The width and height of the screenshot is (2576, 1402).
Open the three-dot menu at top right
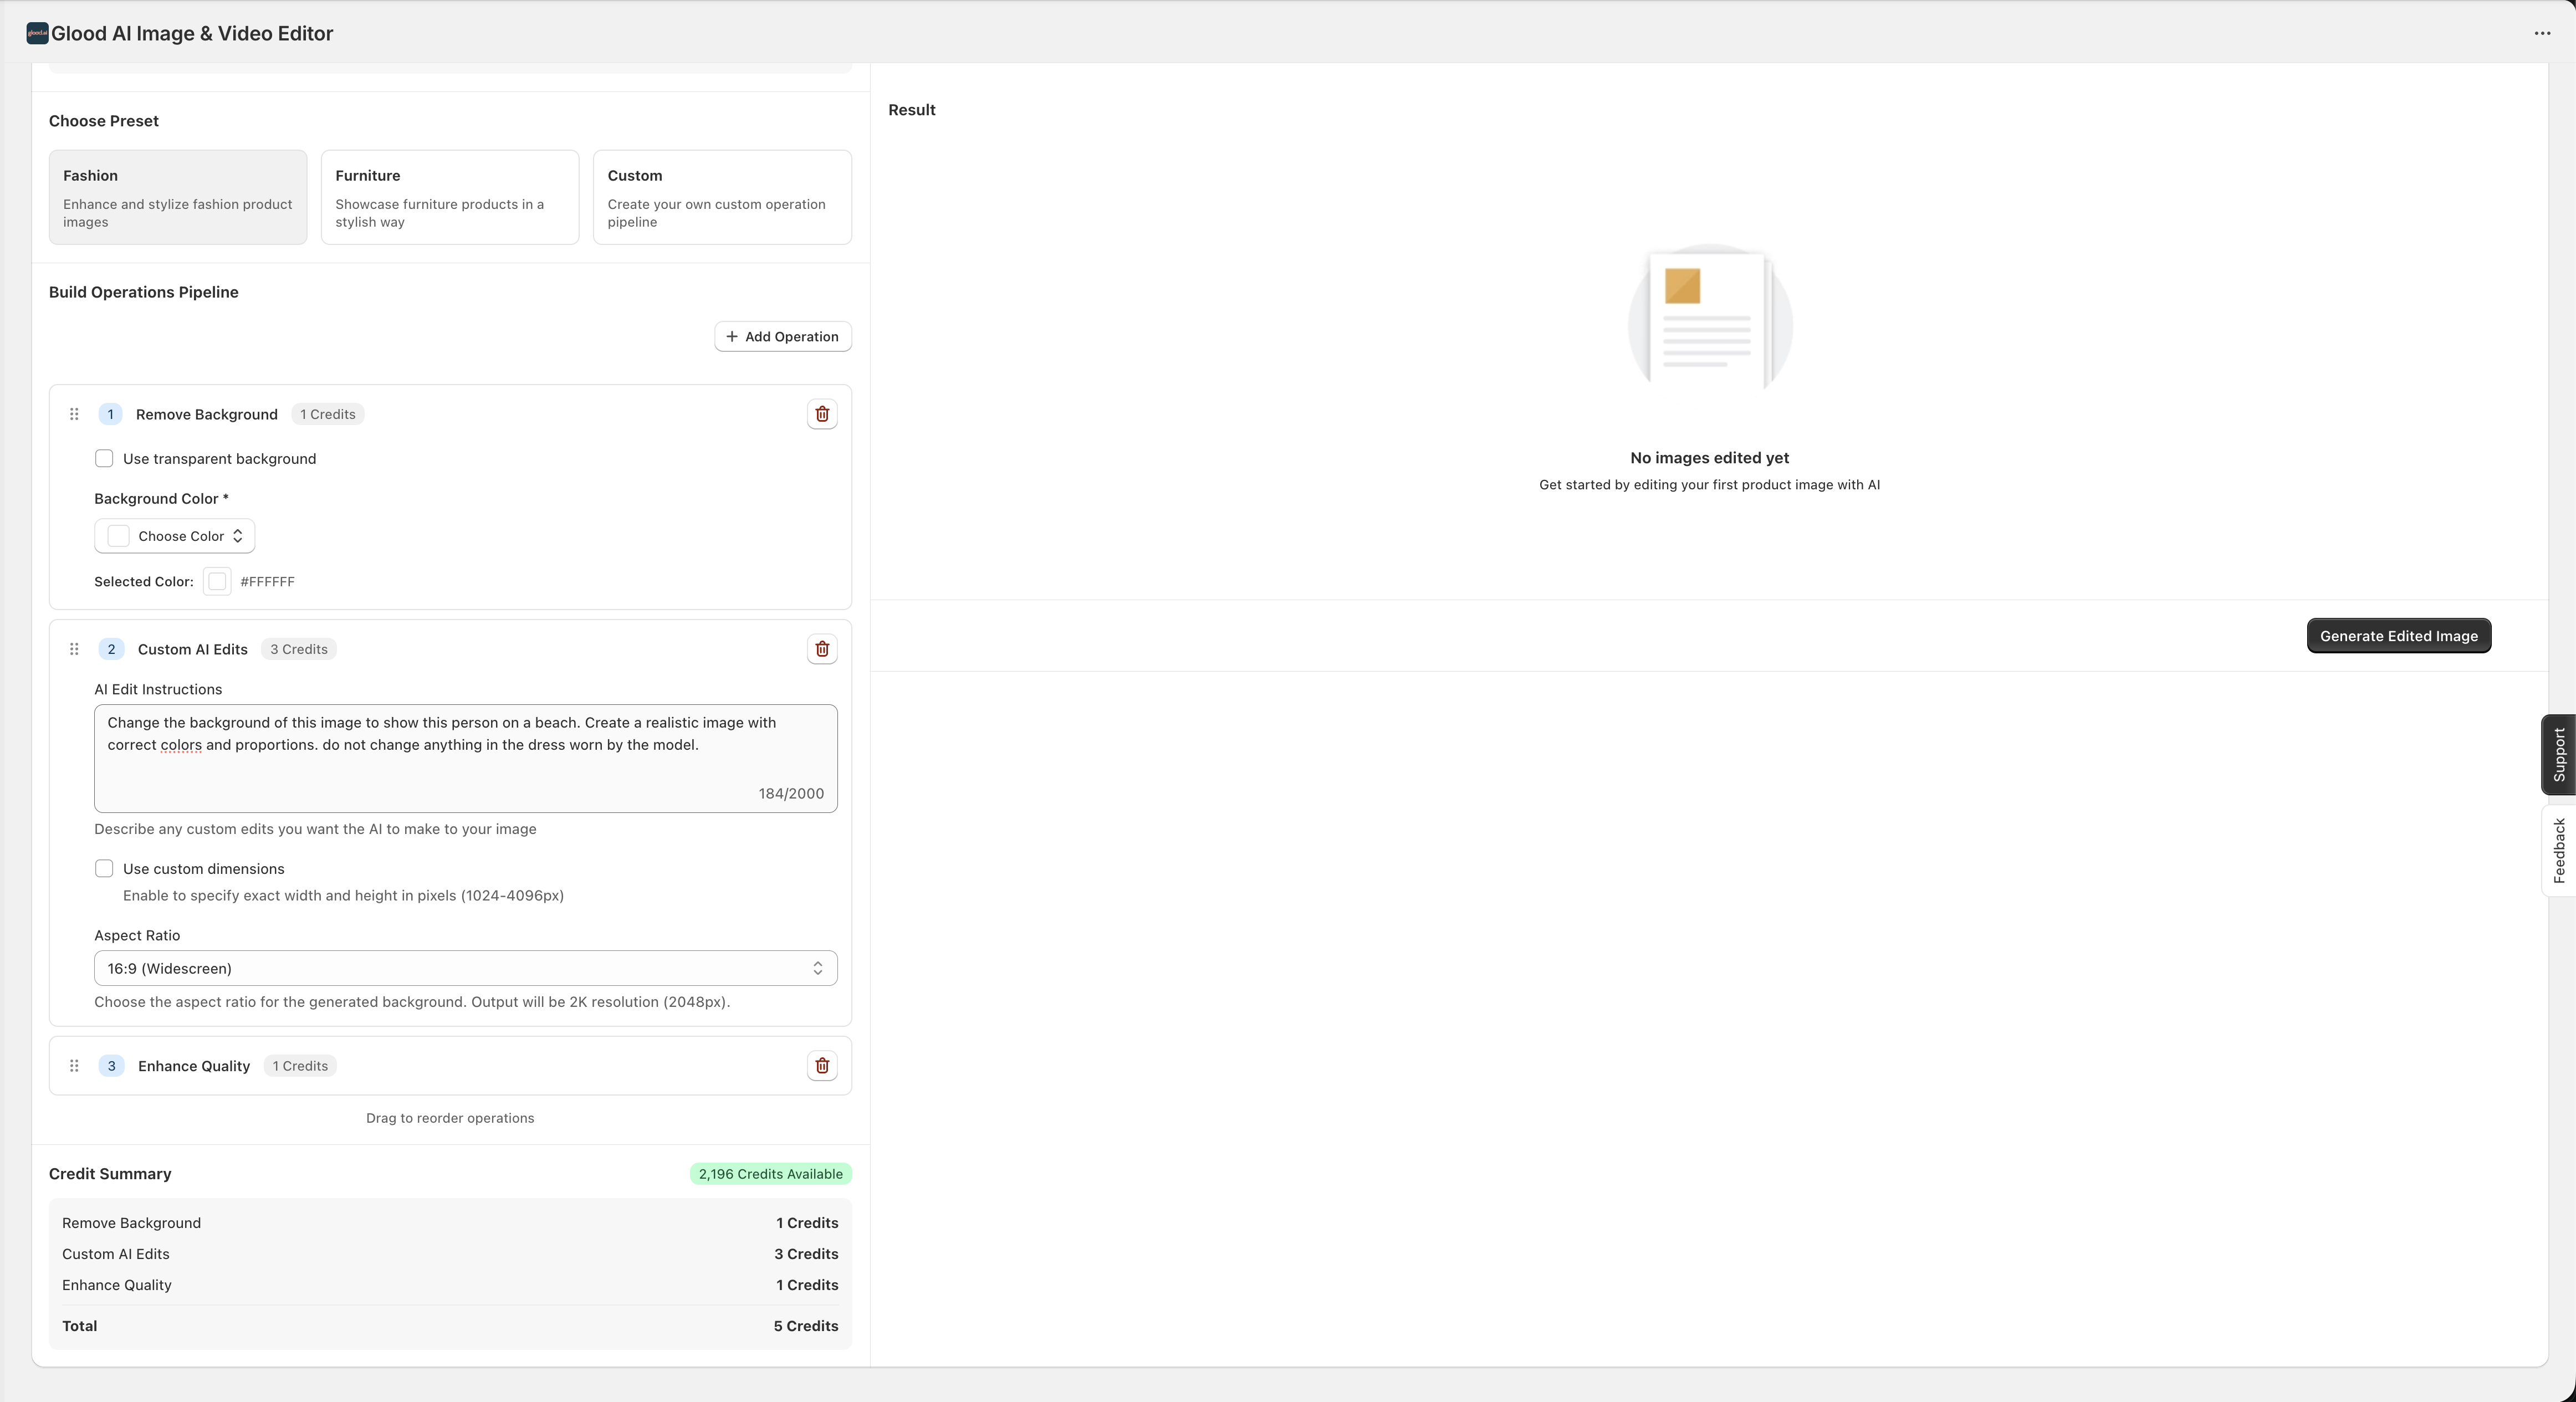[2542, 33]
